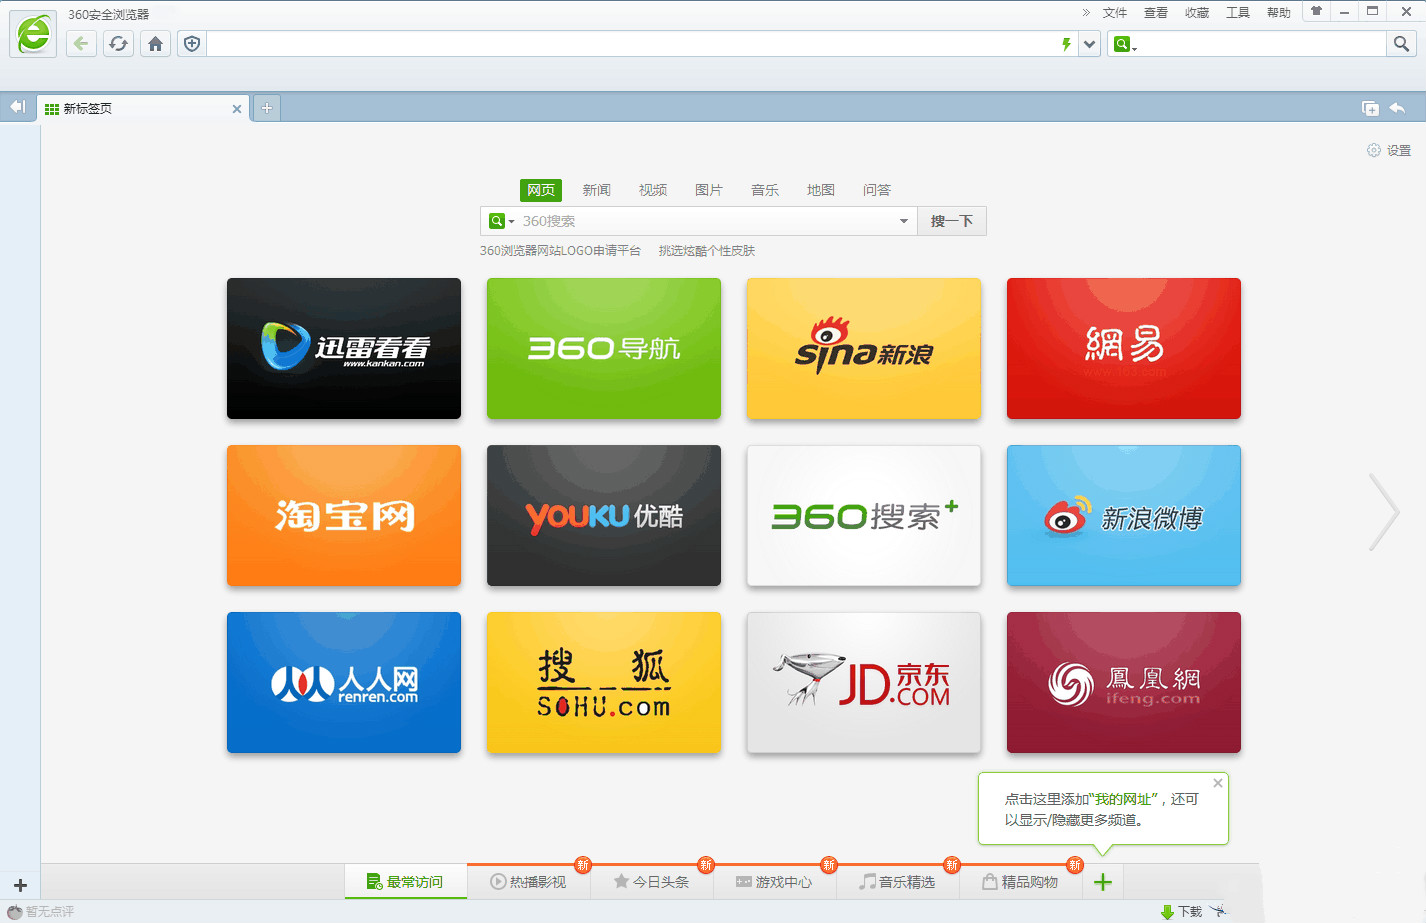
Task: Open the 360搜索 engine icon dropdown
Action: [501, 221]
